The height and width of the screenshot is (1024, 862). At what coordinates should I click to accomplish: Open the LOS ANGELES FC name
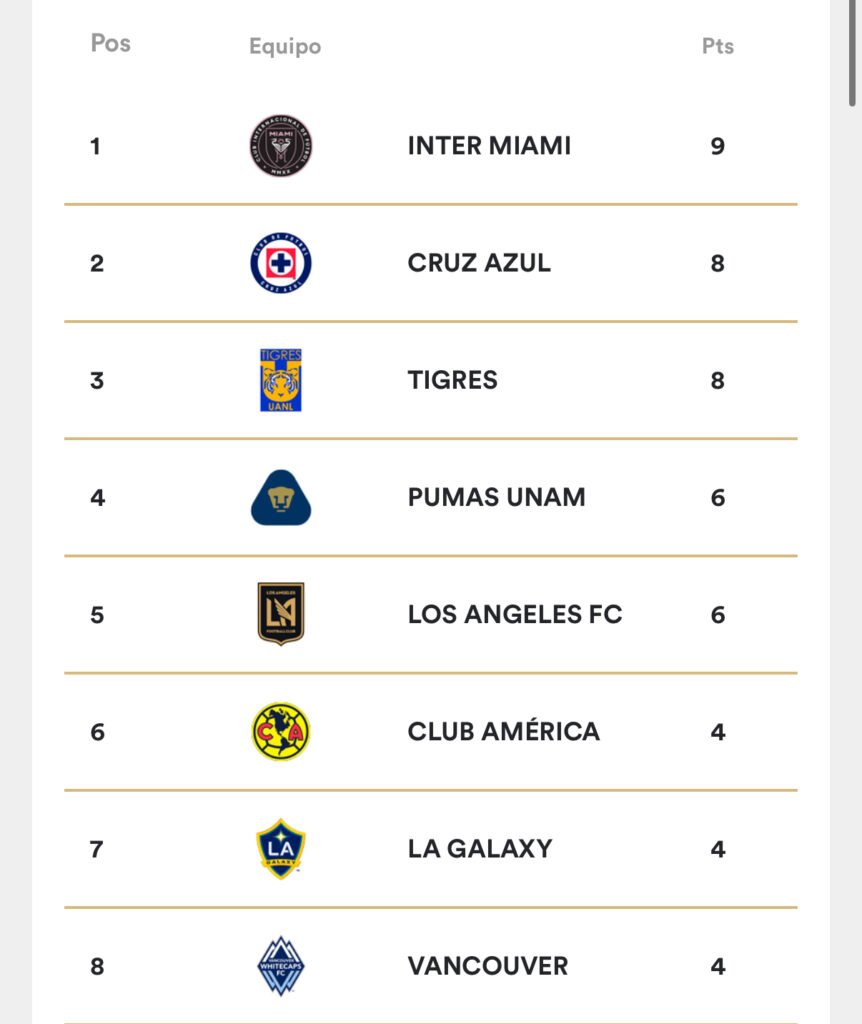tap(515, 615)
